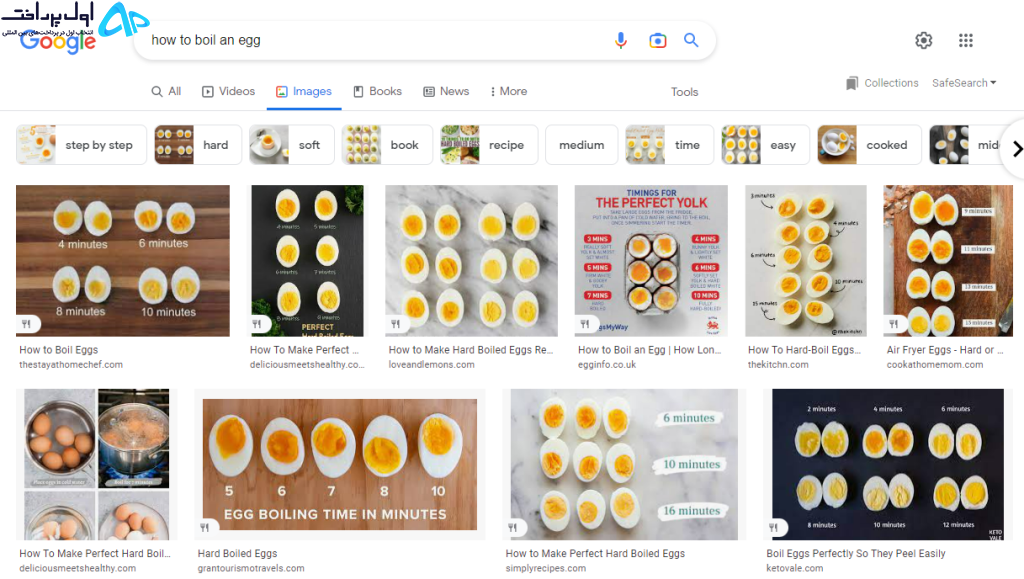Viewport: 1024px width, 579px height.
Task: Filter results by 'step by step' chip
Action: pyautogui.click(x=82, y=145)
